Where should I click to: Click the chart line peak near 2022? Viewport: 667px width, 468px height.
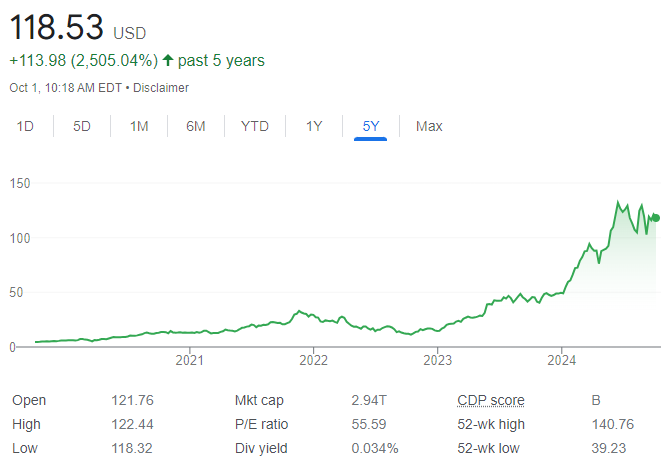coord(299,312)
